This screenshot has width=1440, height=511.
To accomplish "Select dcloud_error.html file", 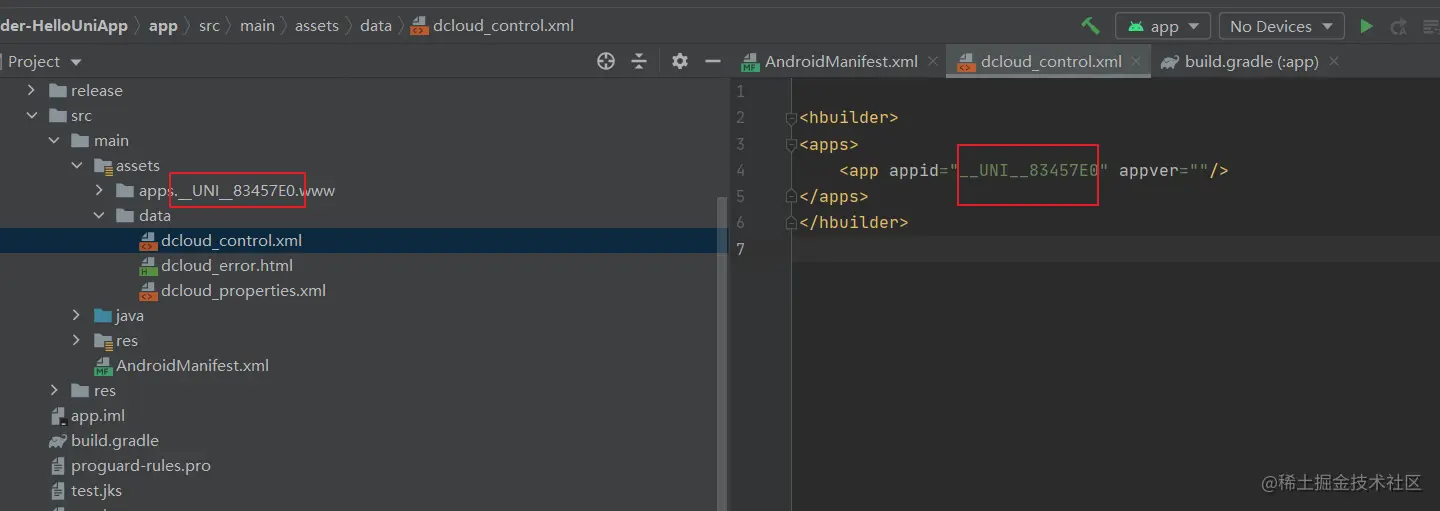I will (227, 265).
